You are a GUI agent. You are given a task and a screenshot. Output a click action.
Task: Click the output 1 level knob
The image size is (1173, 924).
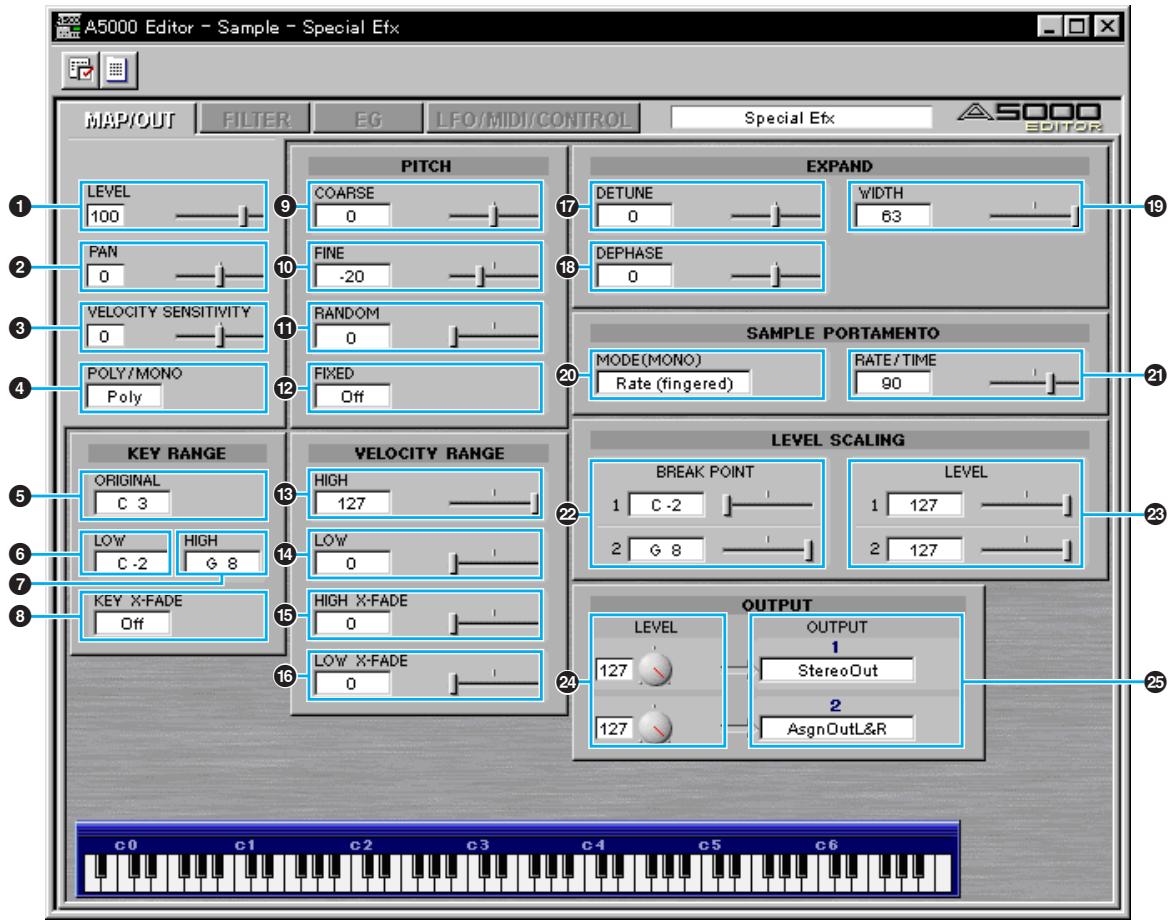(x=655, y=670)
